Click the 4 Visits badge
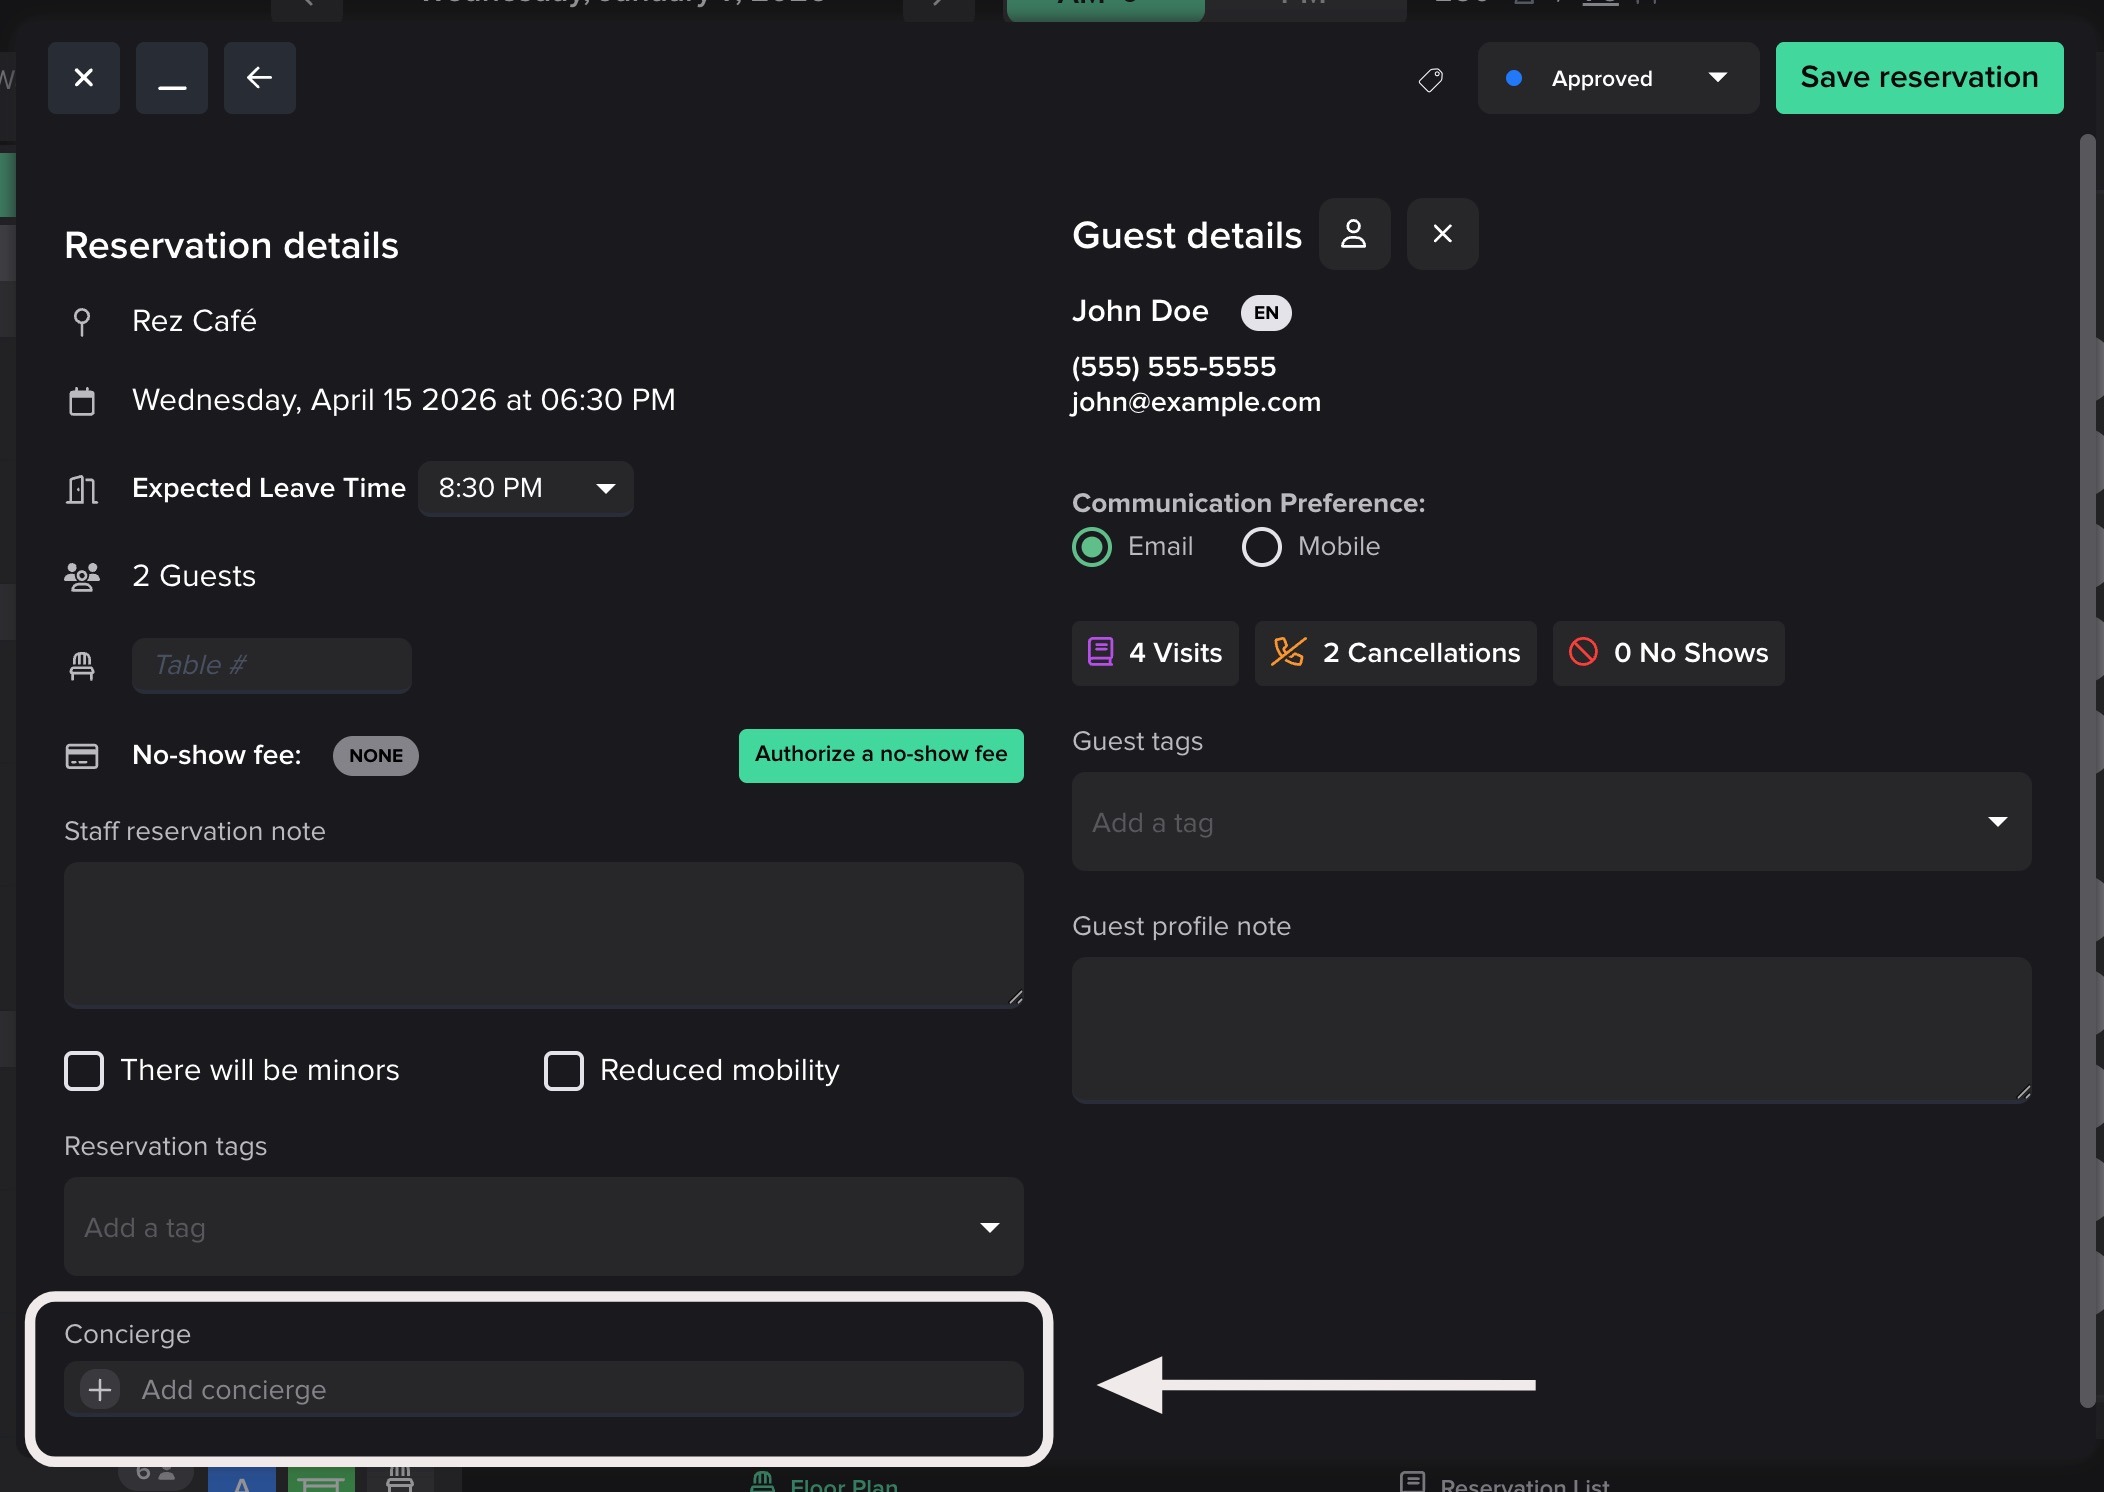 tap(1155, 653)
